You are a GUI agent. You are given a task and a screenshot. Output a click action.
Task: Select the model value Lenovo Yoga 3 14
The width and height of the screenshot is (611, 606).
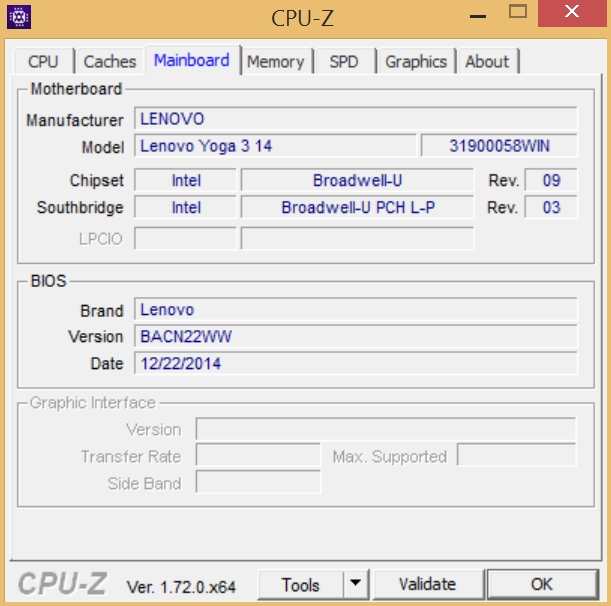tap(275, 146)
